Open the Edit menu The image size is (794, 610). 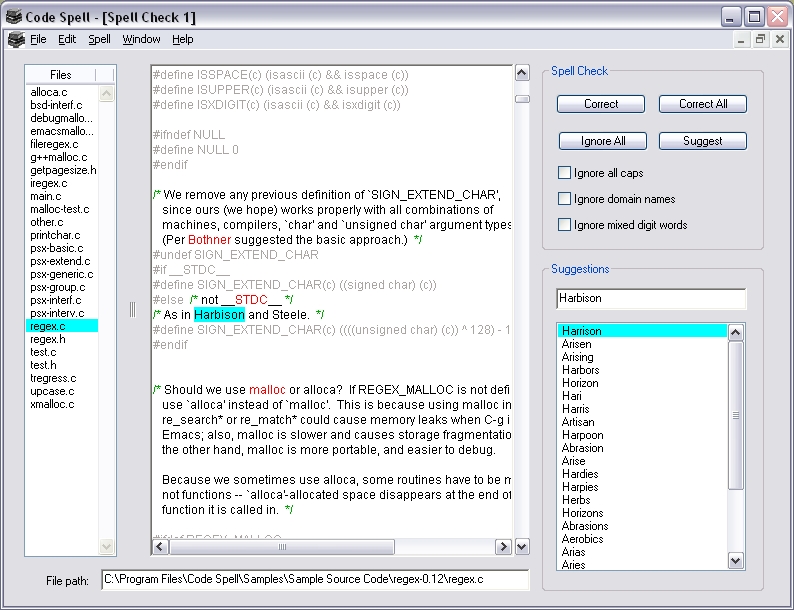67,39
